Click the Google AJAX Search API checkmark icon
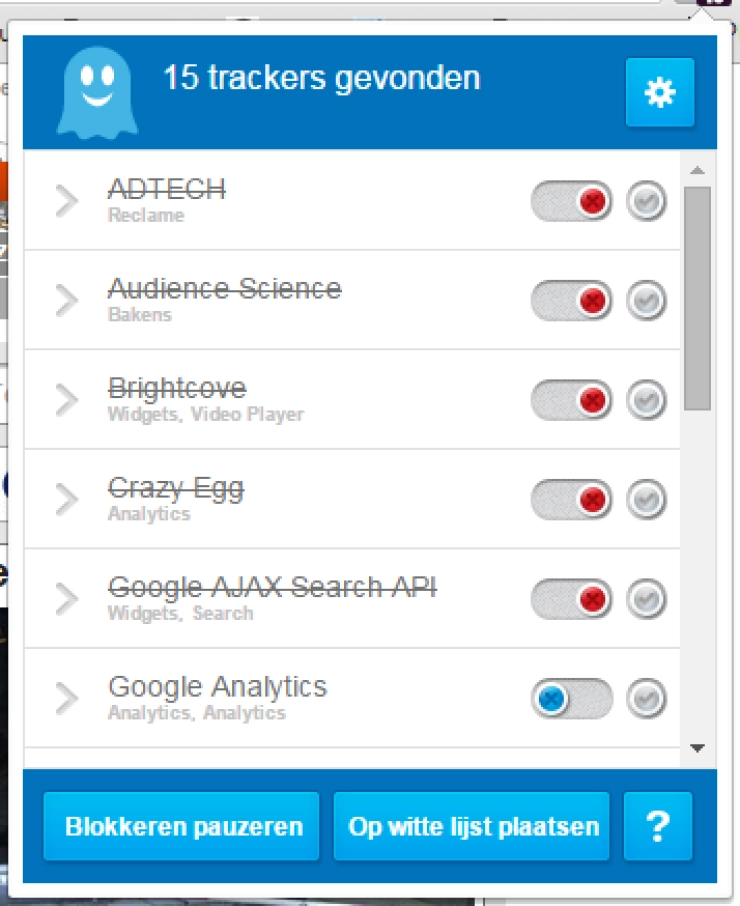Image resolution: width=740 pixels, height=906 pixels. coord(647,600)
